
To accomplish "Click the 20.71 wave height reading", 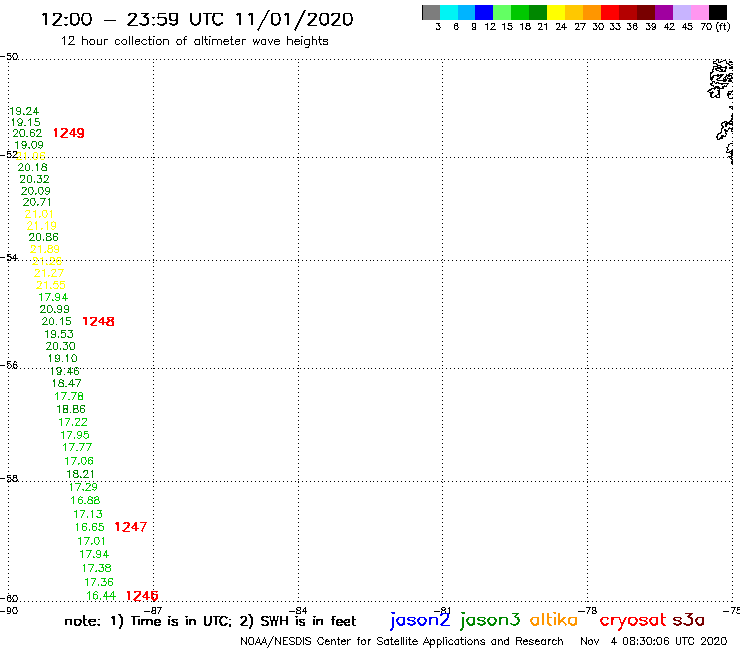I will [37, 203].
